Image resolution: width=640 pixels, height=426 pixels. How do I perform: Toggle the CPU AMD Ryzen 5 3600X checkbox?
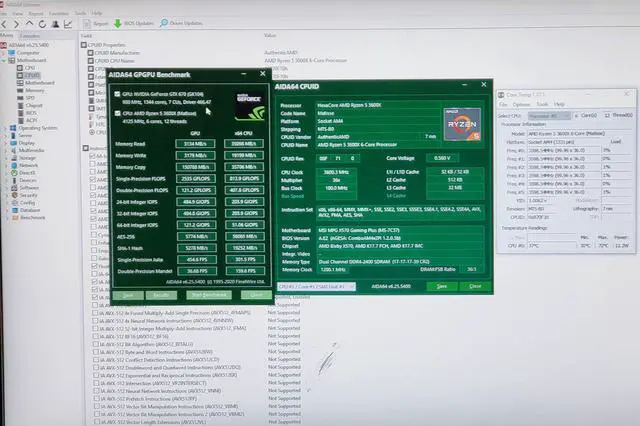click(118, 113)
